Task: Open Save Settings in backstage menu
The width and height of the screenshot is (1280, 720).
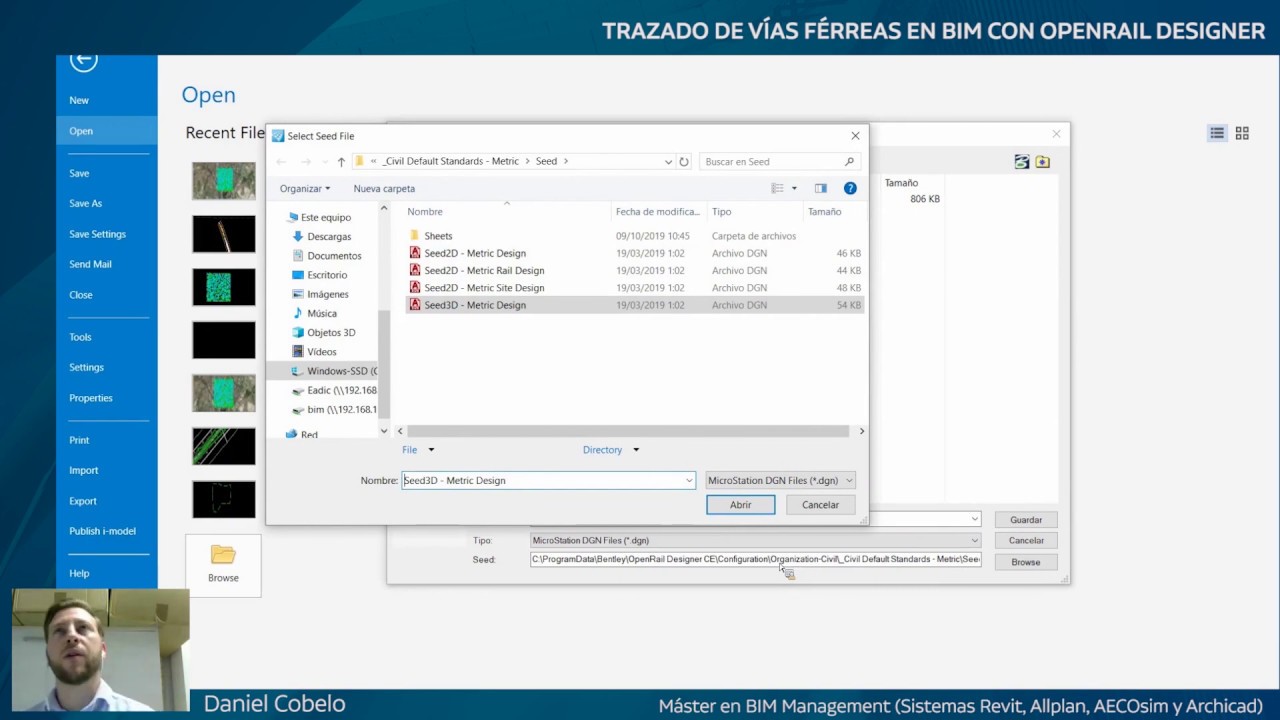Action: pyautogui.click(x=97, y=234)
